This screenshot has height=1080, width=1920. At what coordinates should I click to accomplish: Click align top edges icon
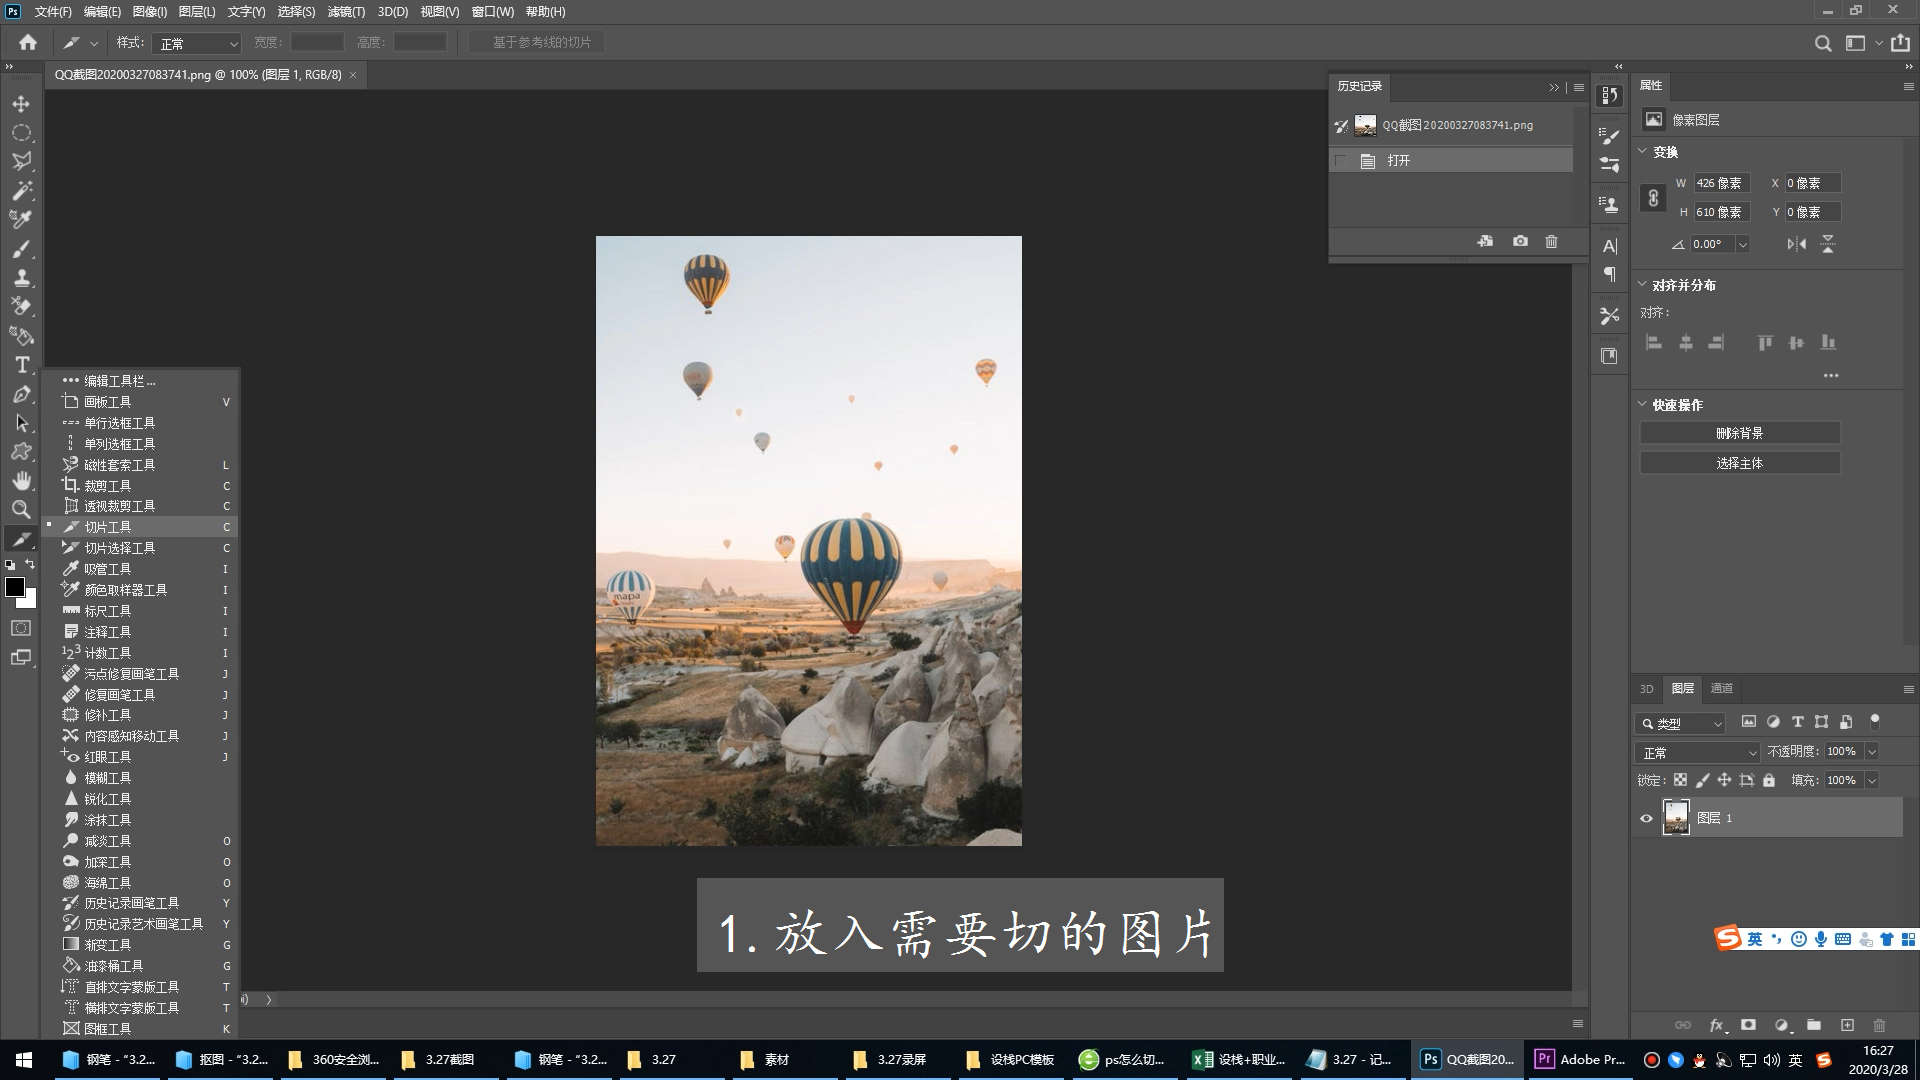[x=1765, y=342]
